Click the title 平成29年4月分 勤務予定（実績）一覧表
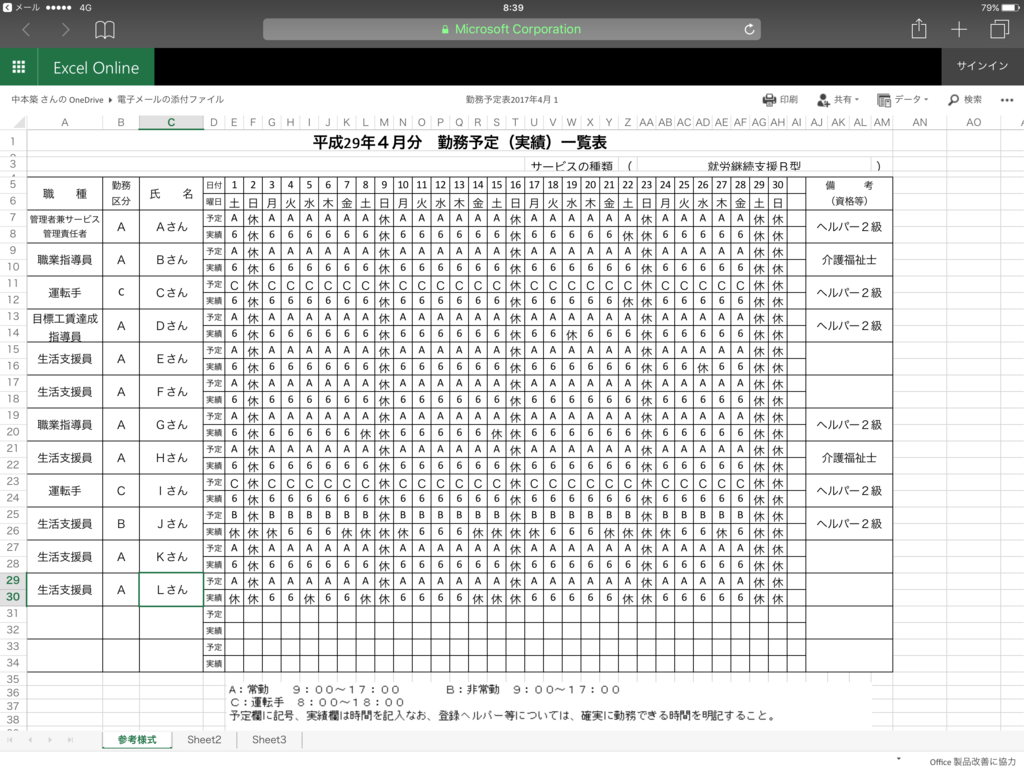This screenshot has width=1024, height=768. pyautogui.click(x=460, y=142)
